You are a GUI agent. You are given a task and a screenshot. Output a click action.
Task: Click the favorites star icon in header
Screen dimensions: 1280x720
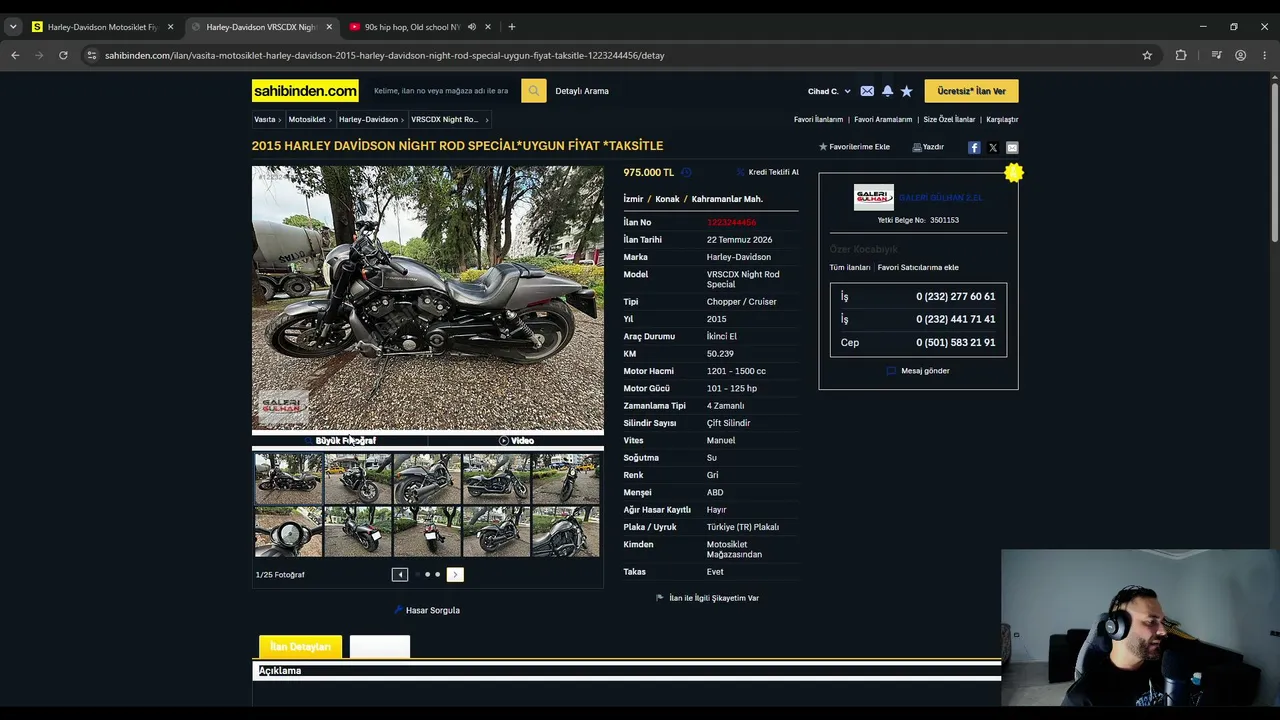[907, 91]
